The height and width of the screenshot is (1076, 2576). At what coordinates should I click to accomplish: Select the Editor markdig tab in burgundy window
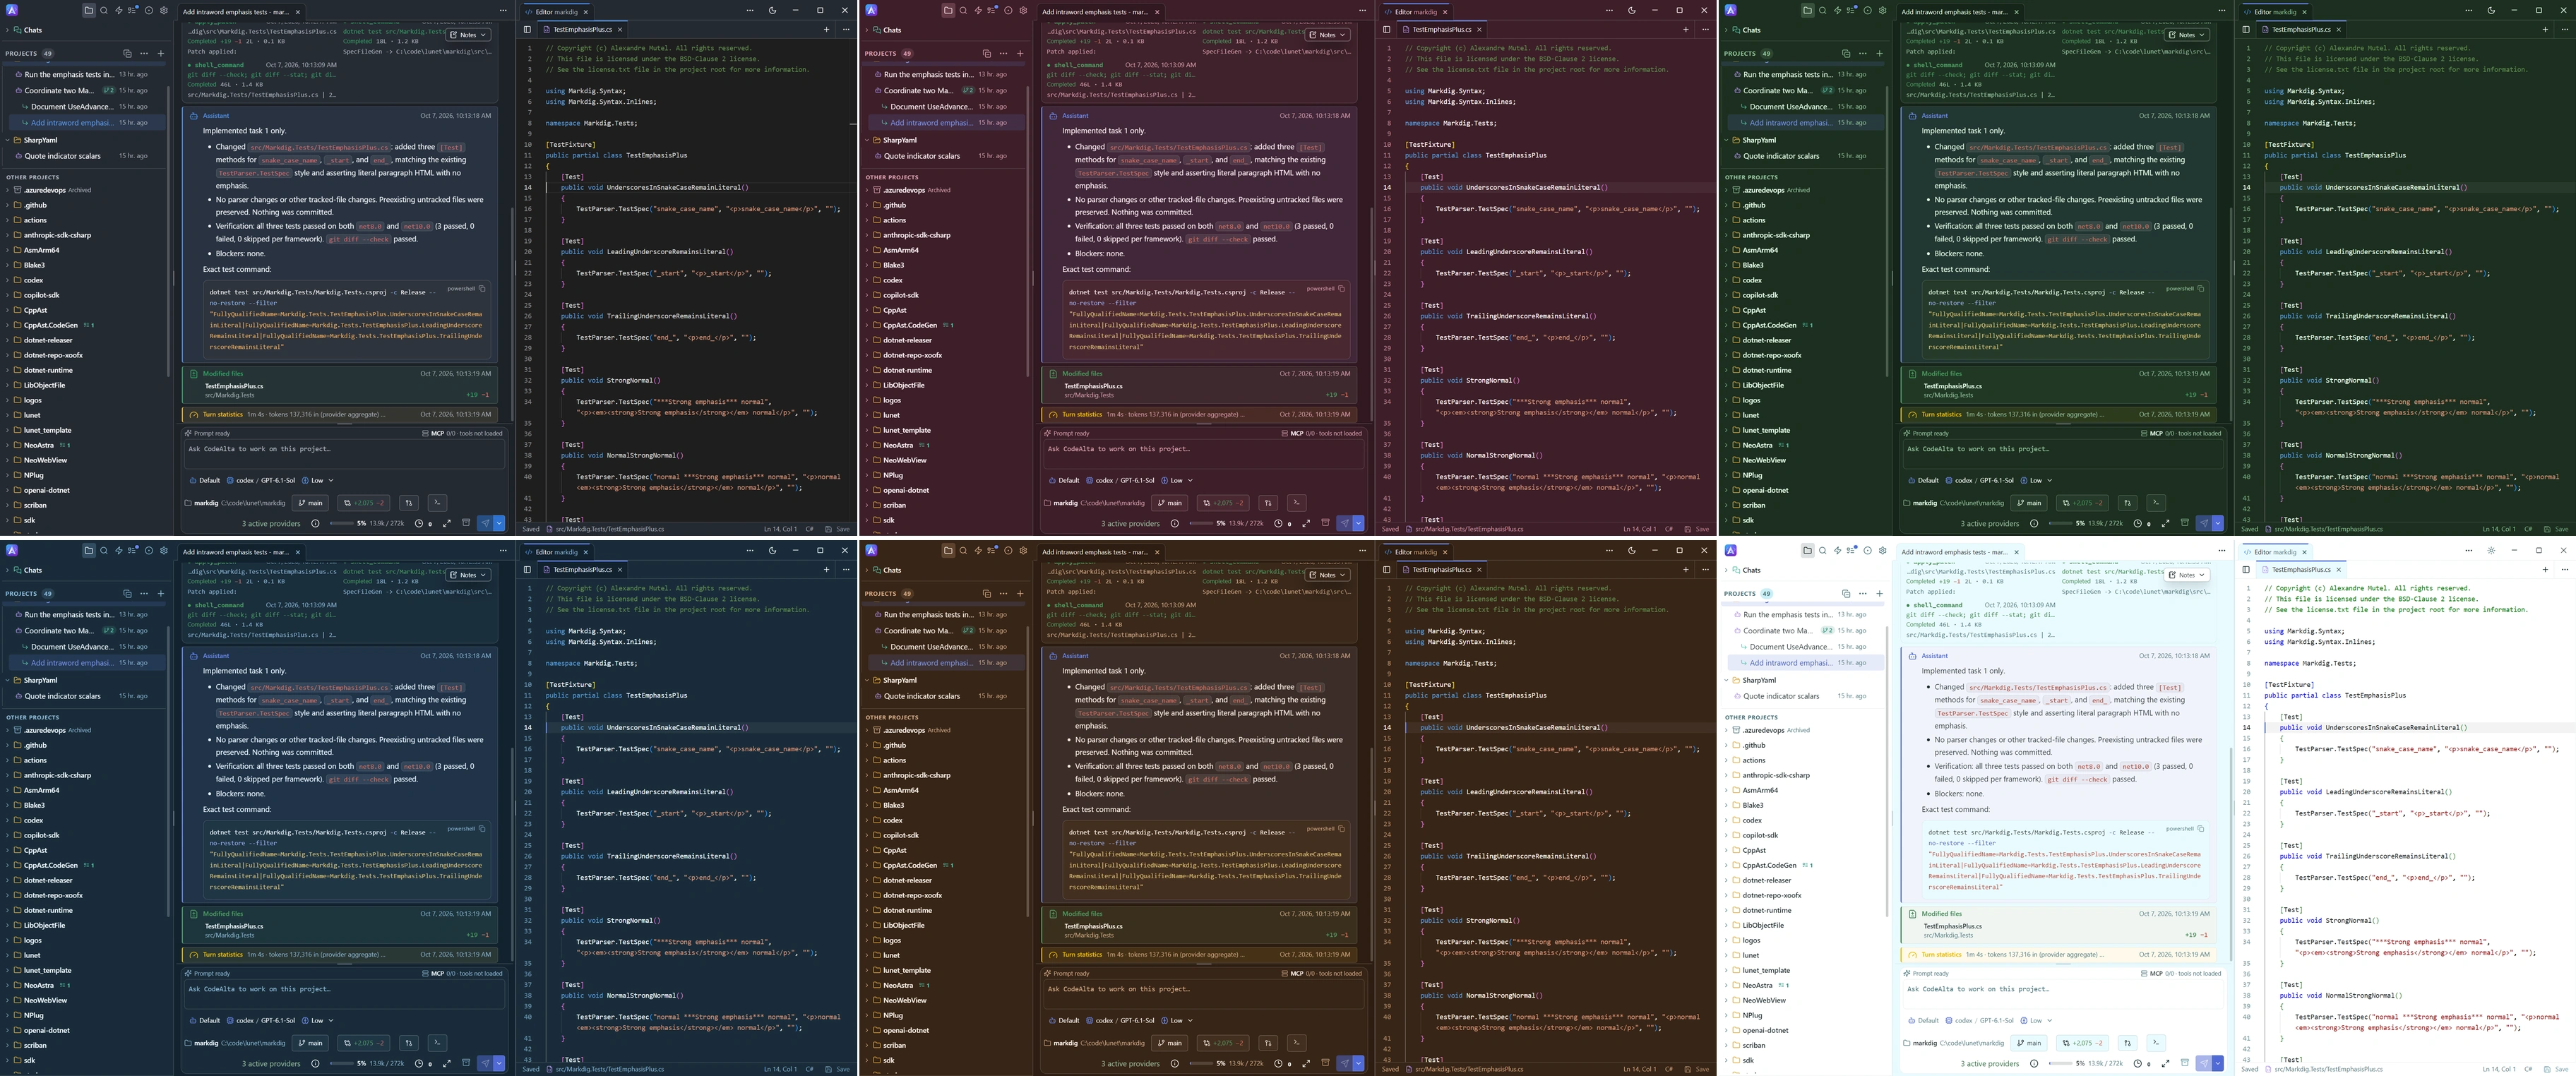pyautogui.click(x=1416, y=12)
